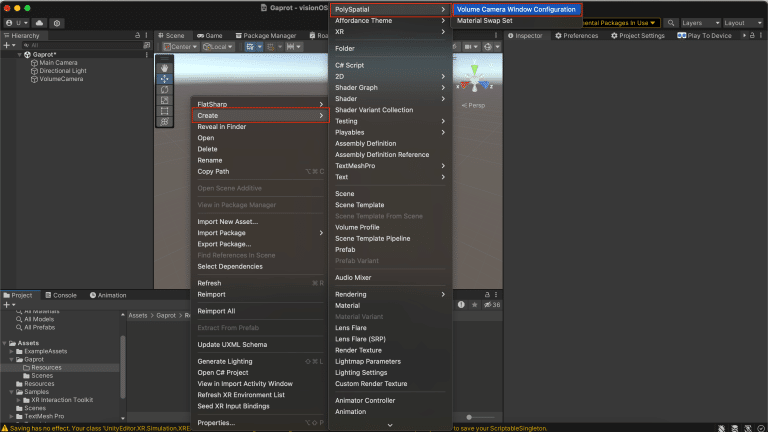Select the Rotate tool

165,90
